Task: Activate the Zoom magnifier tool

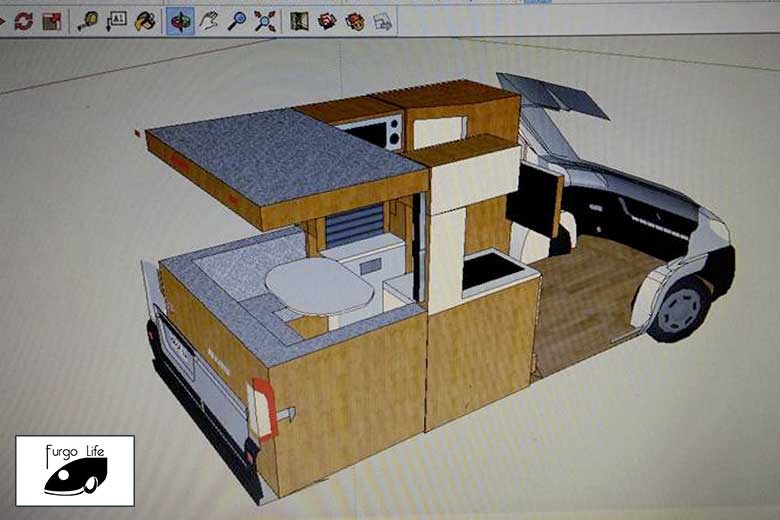Action: (x=237, y=21)
